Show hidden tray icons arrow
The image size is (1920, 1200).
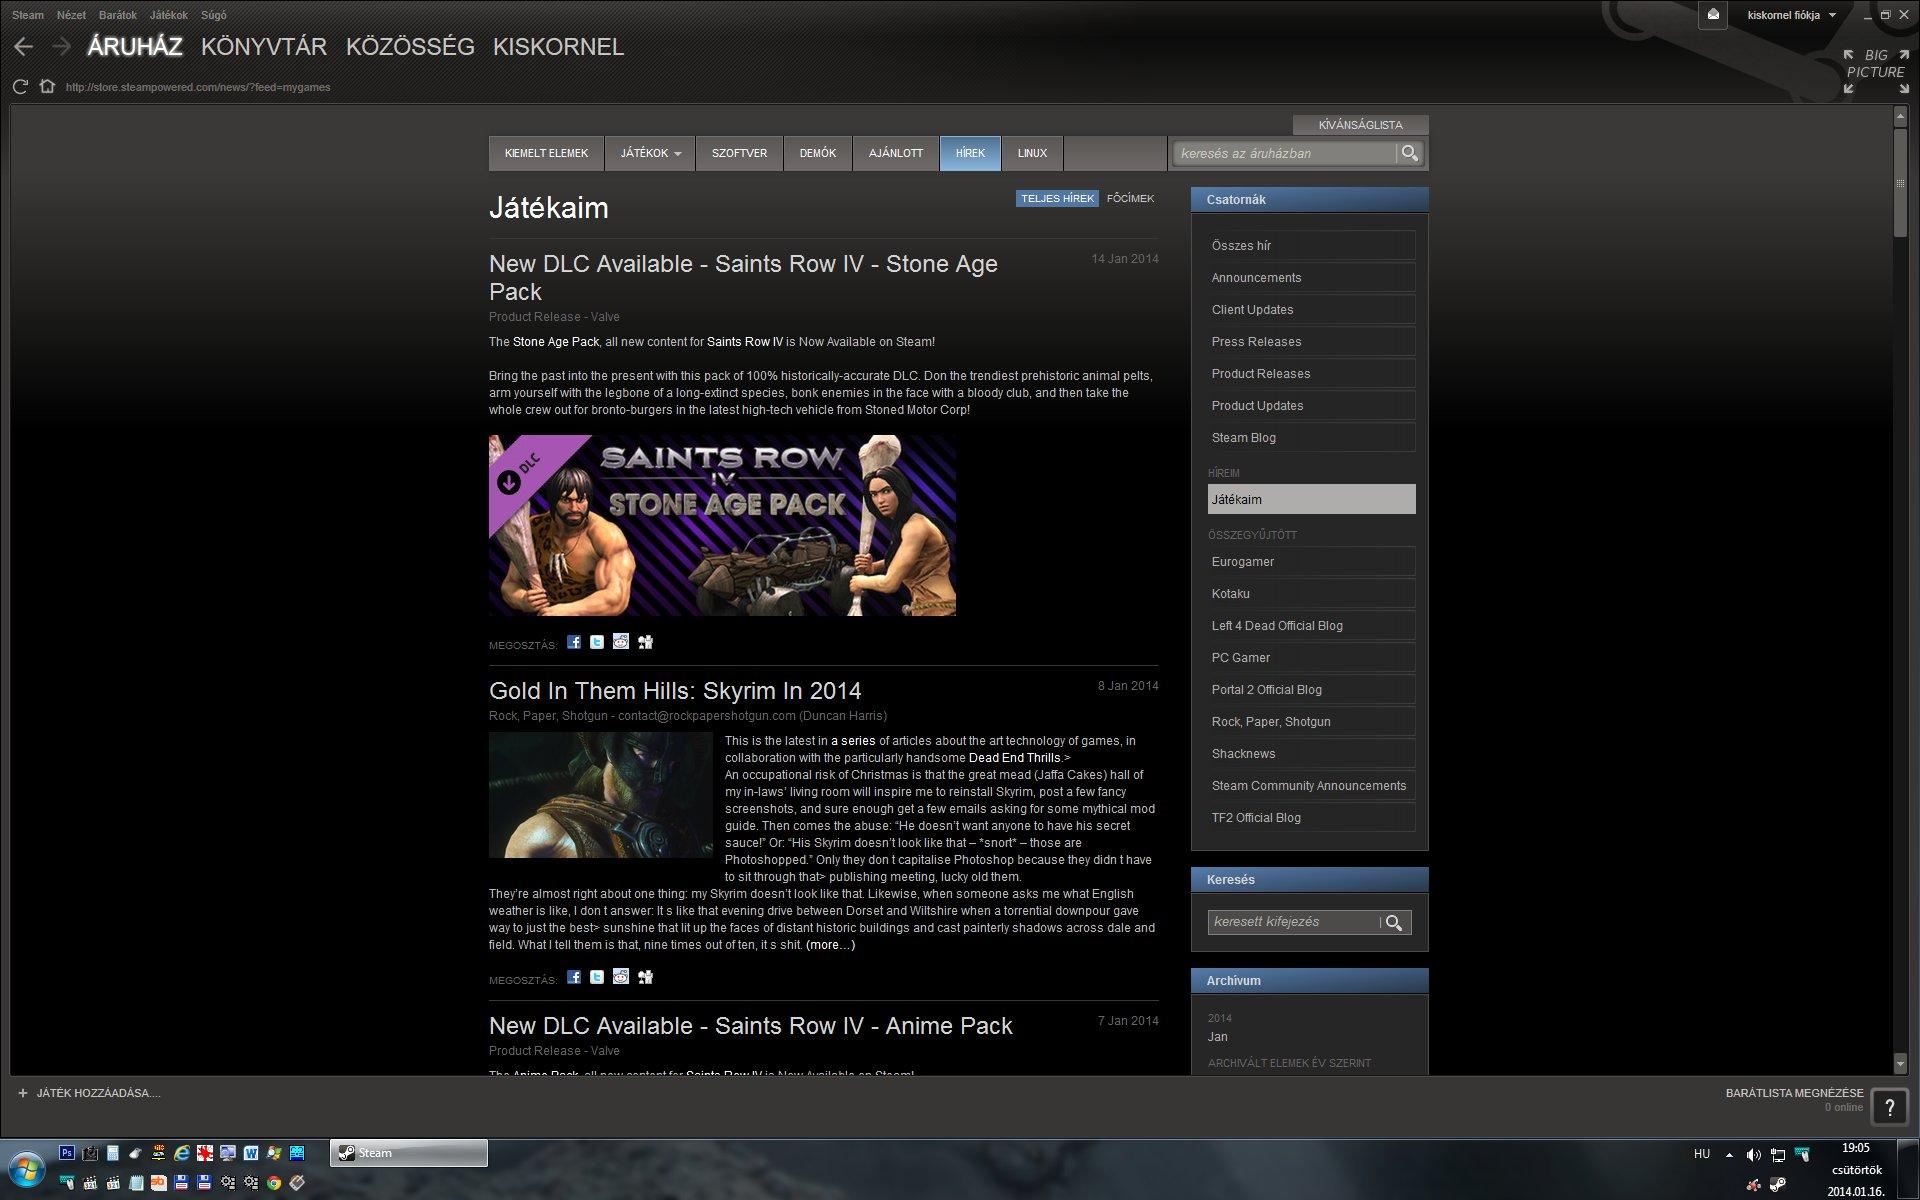1729,1155
